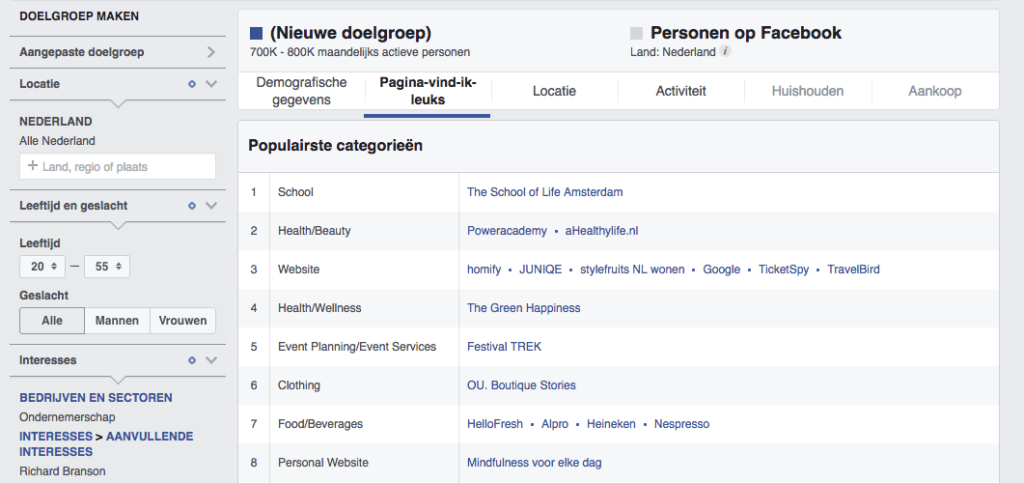The width and height of the screenshot is (1024, 483).
Task: Select Alle gender option
Action: pyautogui.click(x=52, y=321)
